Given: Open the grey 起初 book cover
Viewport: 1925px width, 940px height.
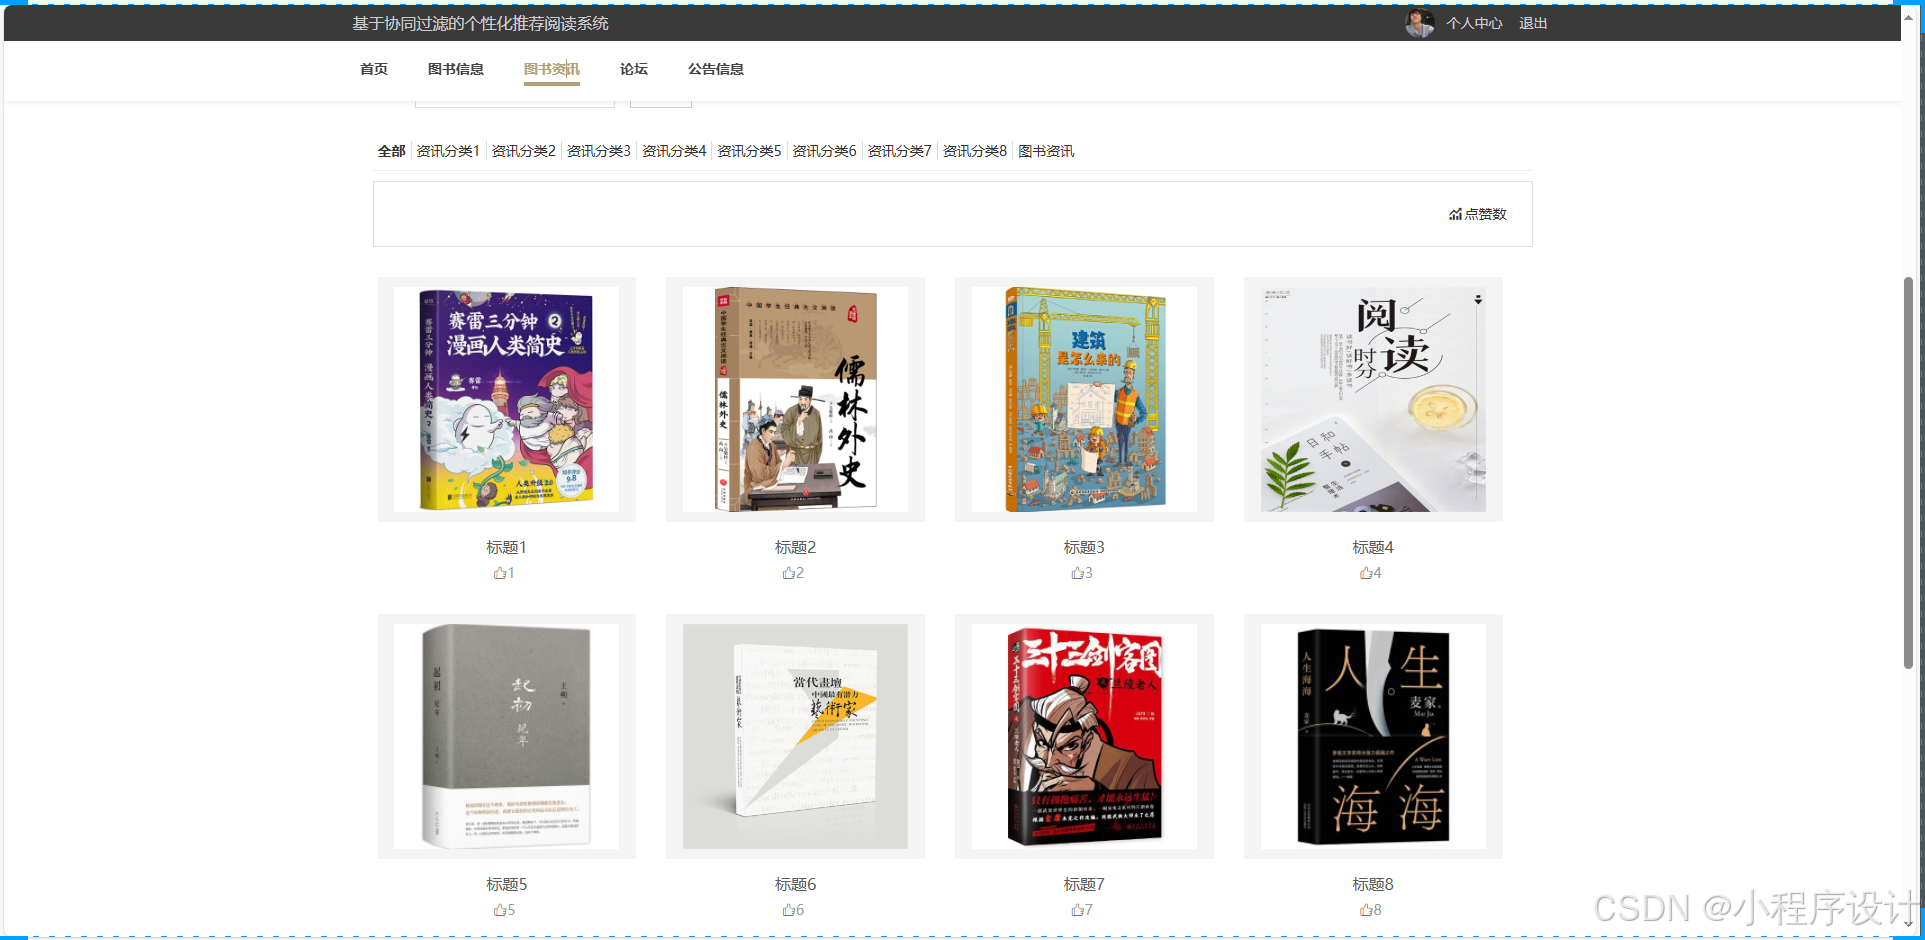Looking at the screenshot, I should 506,736.
